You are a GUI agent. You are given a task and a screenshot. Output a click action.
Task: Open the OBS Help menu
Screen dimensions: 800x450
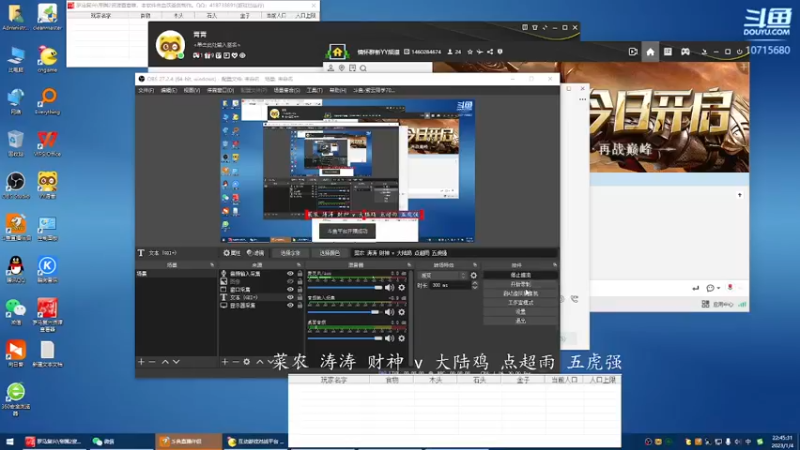[338, 90]
